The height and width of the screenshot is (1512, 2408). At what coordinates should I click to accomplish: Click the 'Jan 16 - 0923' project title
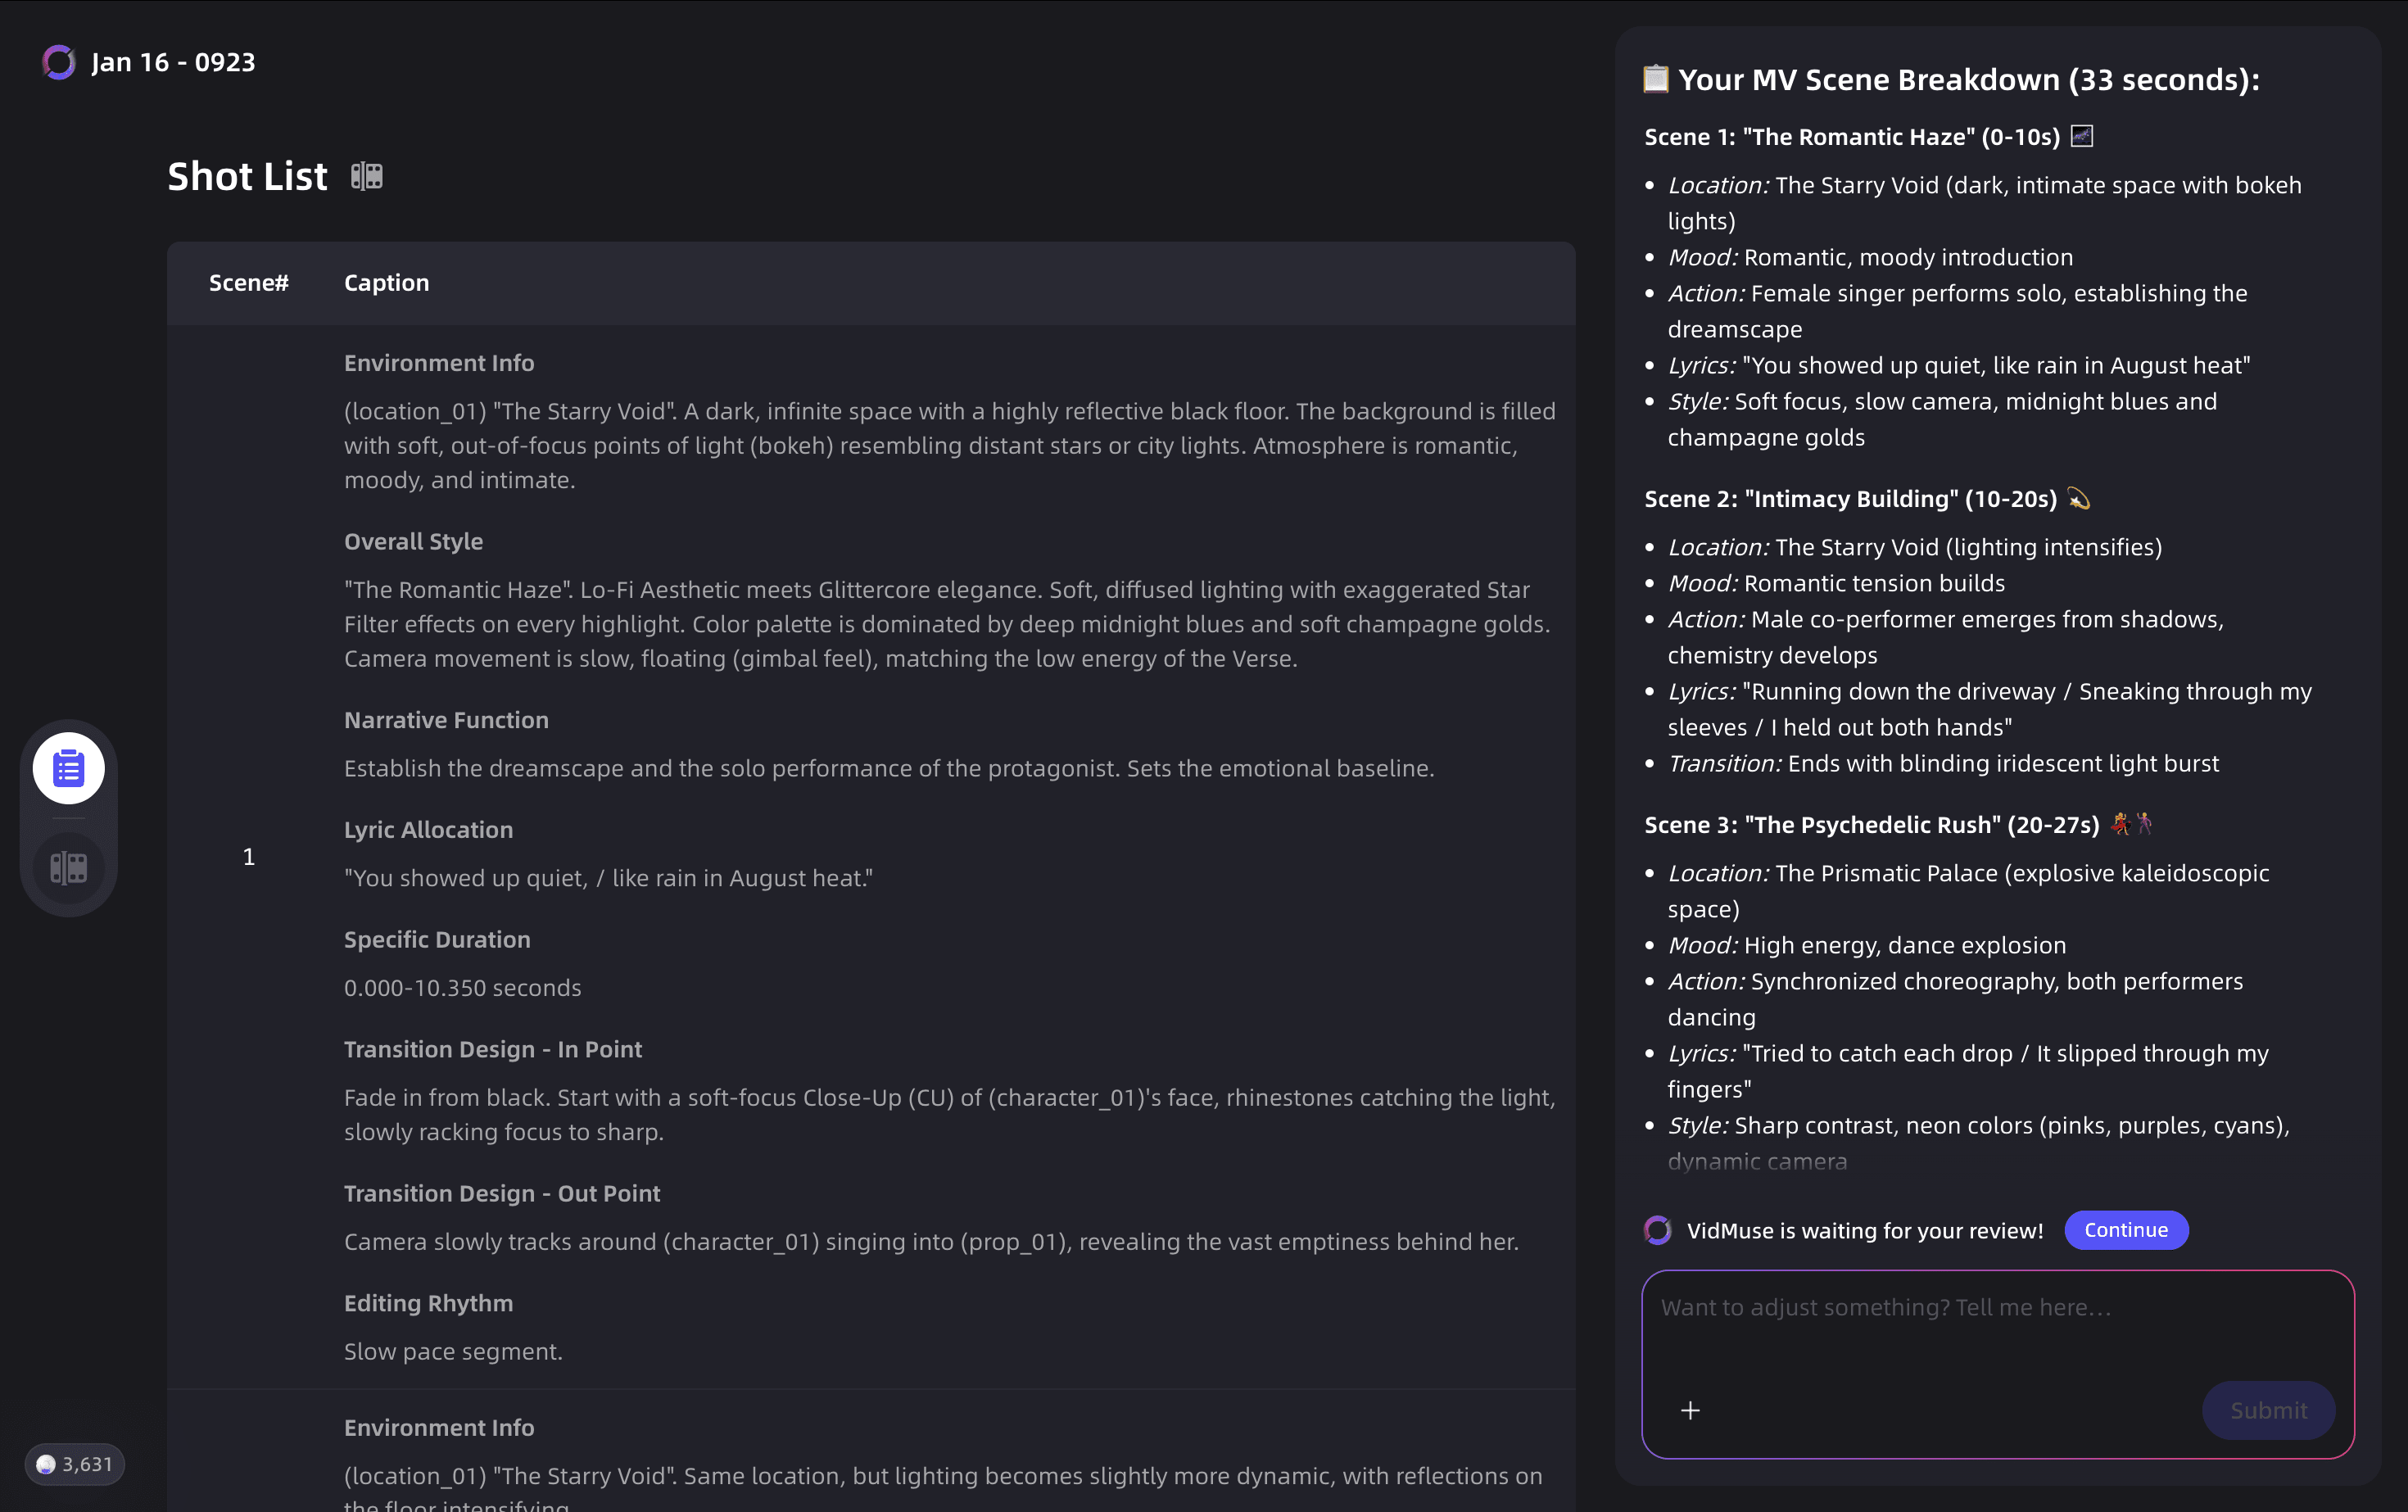tap(172, 62)
